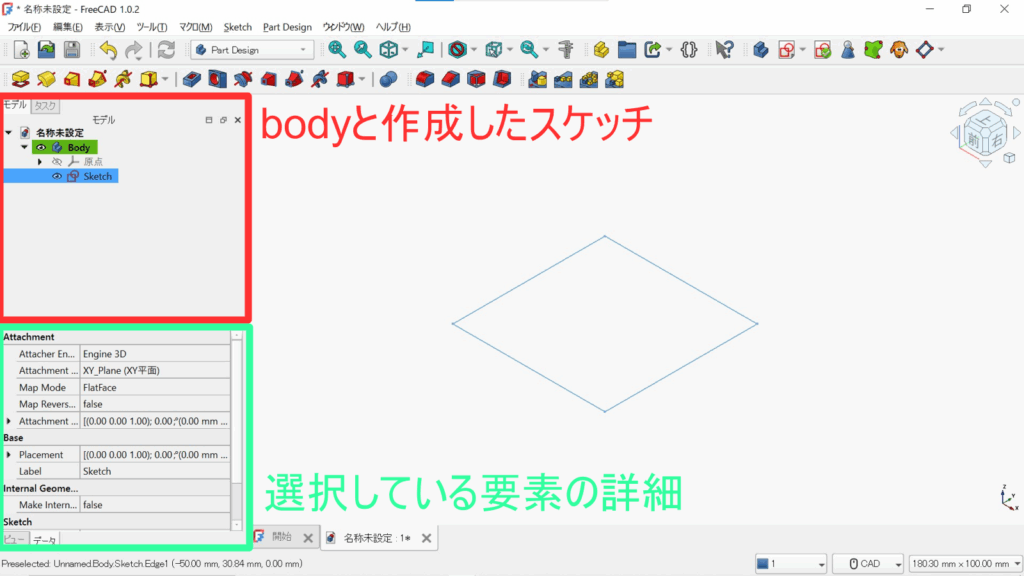The width and height of the screenshot is (1024, 576).
Task: Click the Create Body icon
Action: tap(758, 49)
